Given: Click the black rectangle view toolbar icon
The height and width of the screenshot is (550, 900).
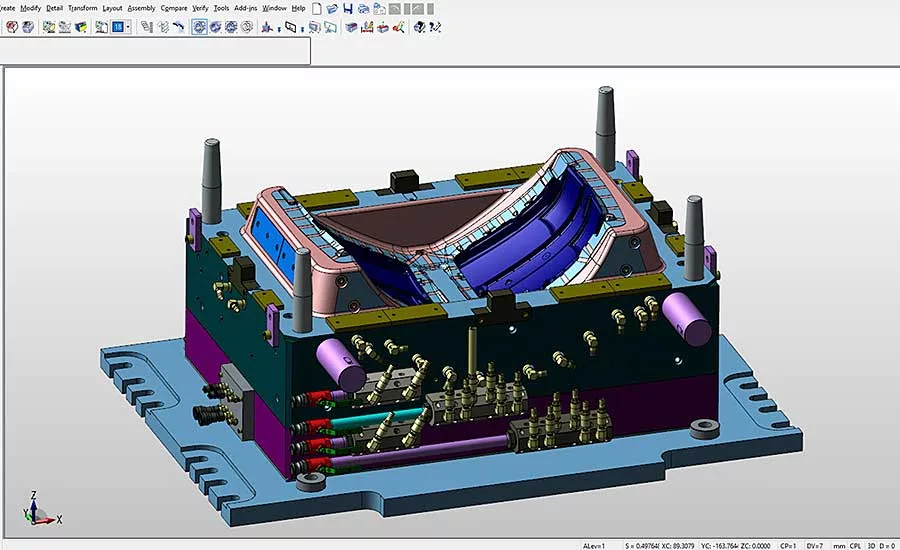Looking at the screenshot, I should click(x=291, y=27).
